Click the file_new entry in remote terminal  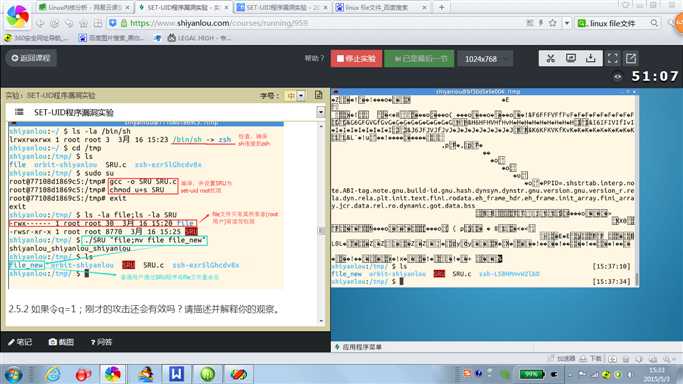click(x=347, y=274)
